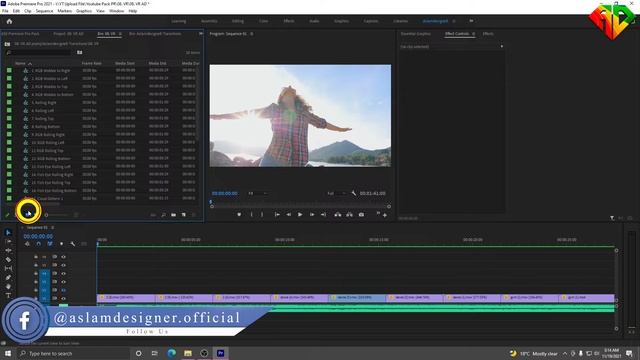Click the New Bin folder icon
This screenshot has width=640, height=360.
click(x=173, y=215)
